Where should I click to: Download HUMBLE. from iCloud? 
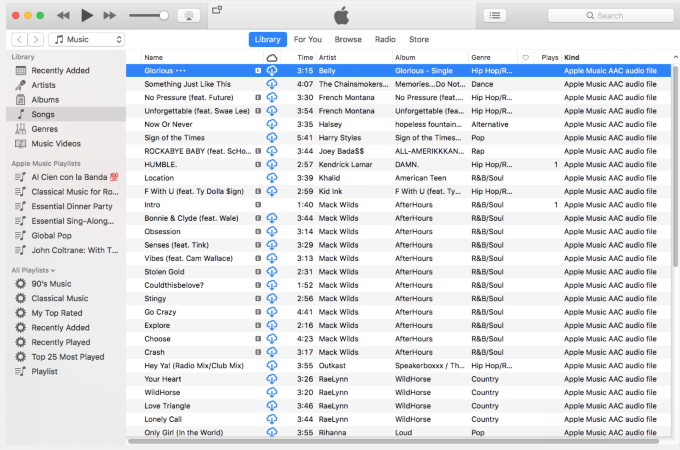point(272,165)
